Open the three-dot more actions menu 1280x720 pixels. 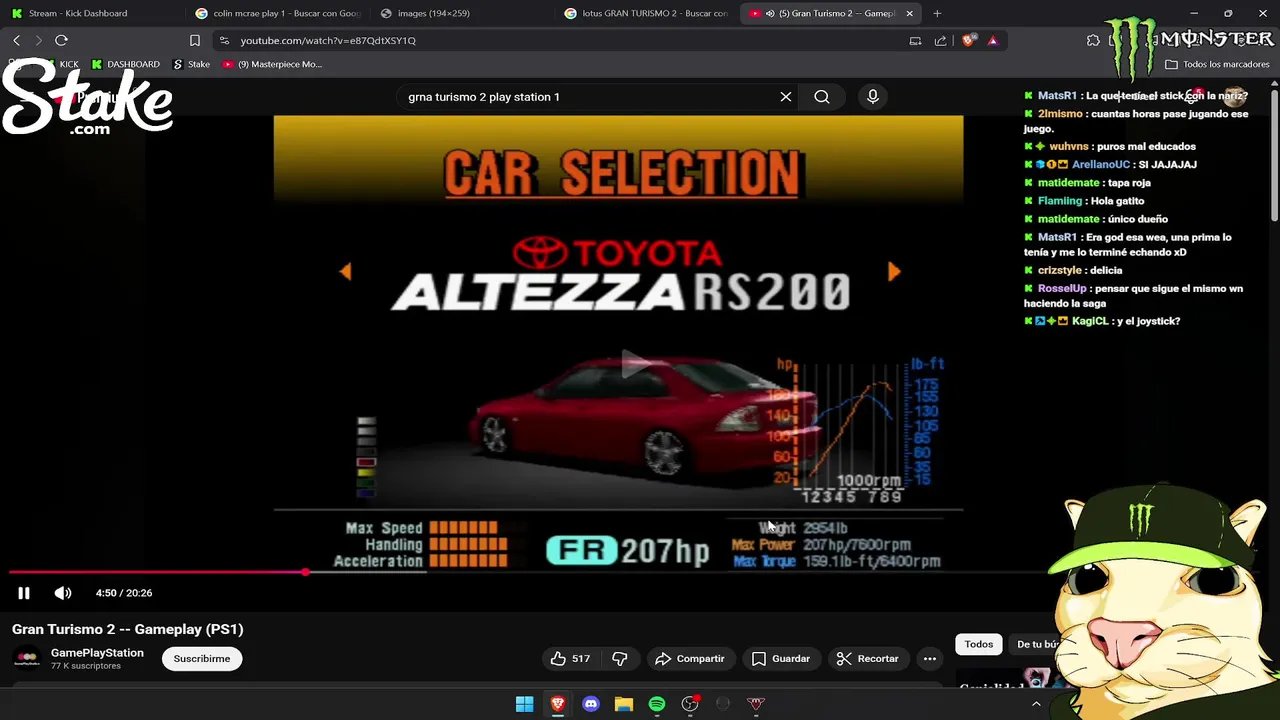click(930, 658)
